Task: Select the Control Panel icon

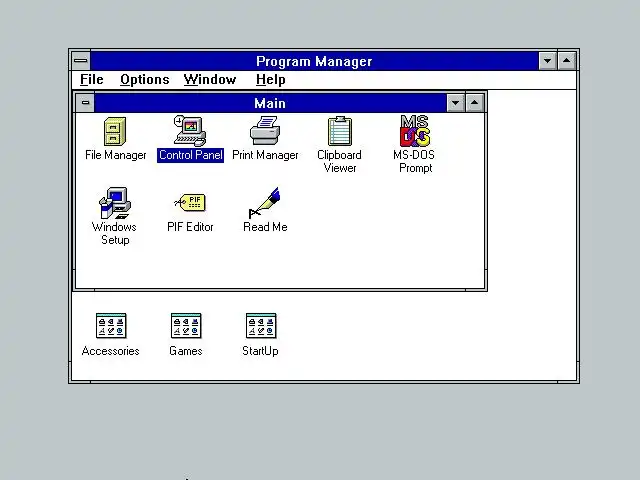Action: point(190,131)
